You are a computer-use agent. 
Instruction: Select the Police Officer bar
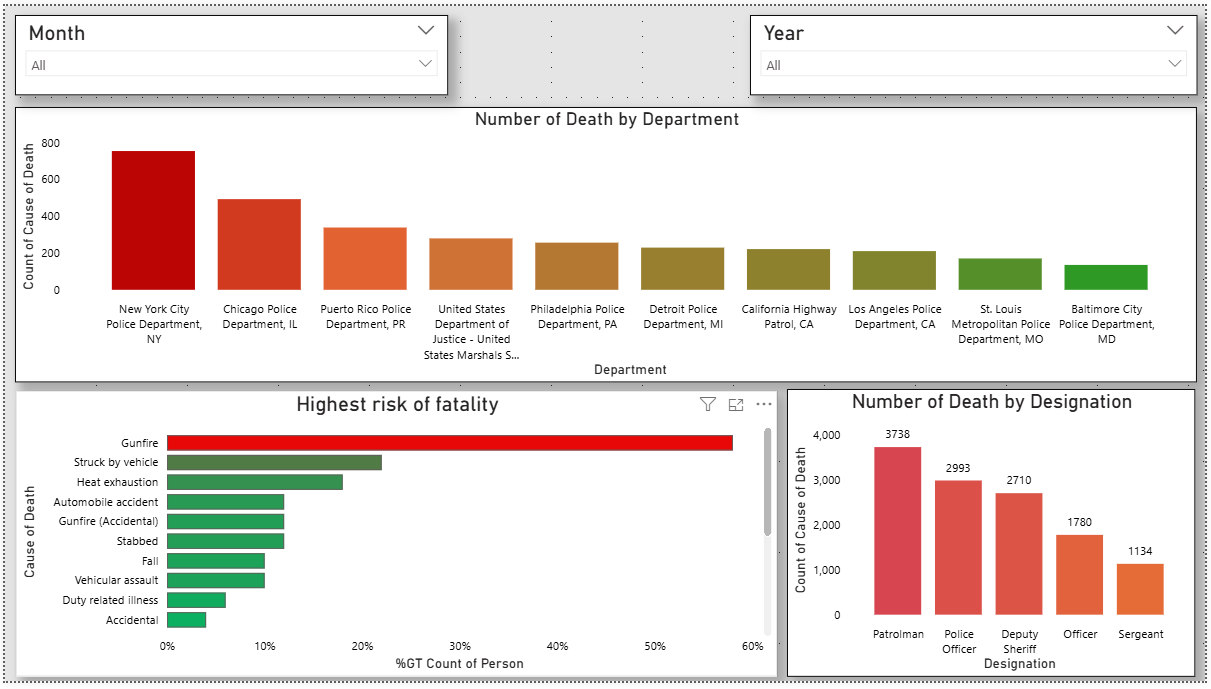pos(958,547)
